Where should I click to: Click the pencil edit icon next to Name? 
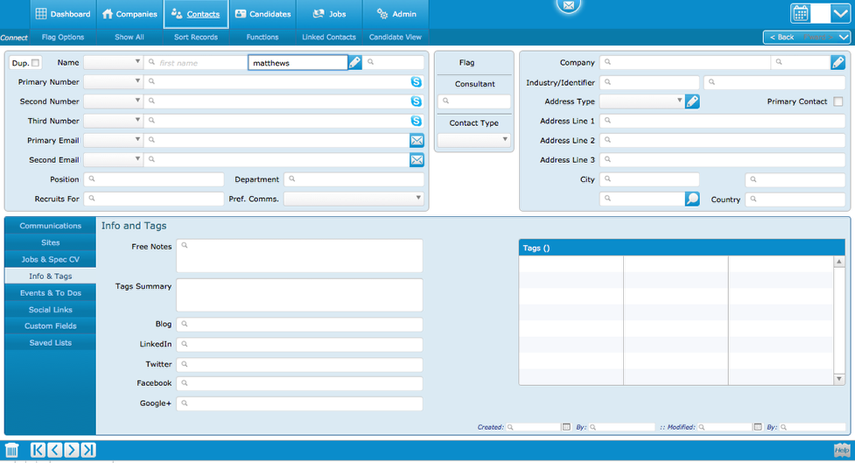coord(355,63)
